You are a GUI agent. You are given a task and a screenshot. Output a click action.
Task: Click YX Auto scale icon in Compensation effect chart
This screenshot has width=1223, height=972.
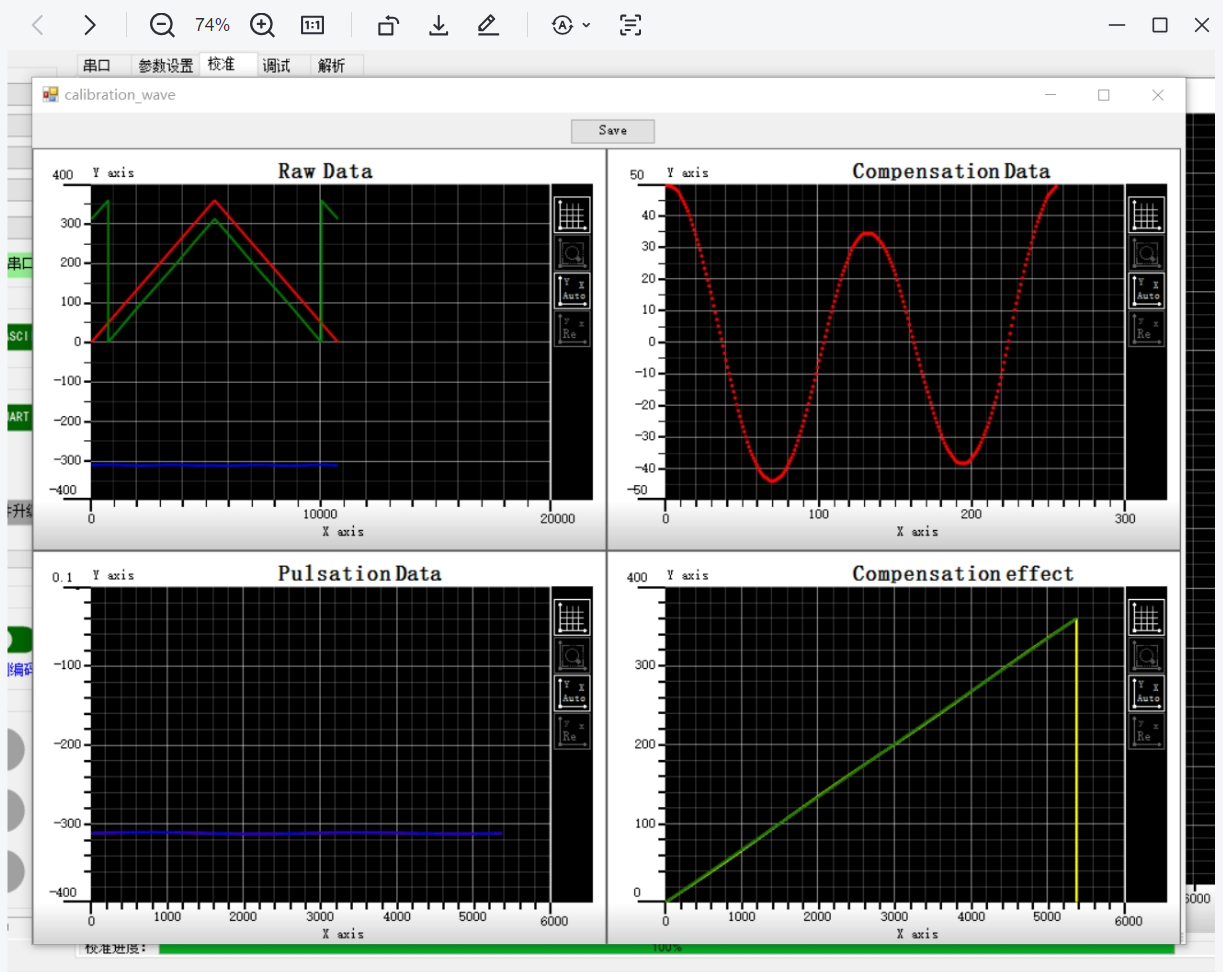(1147, 693)
